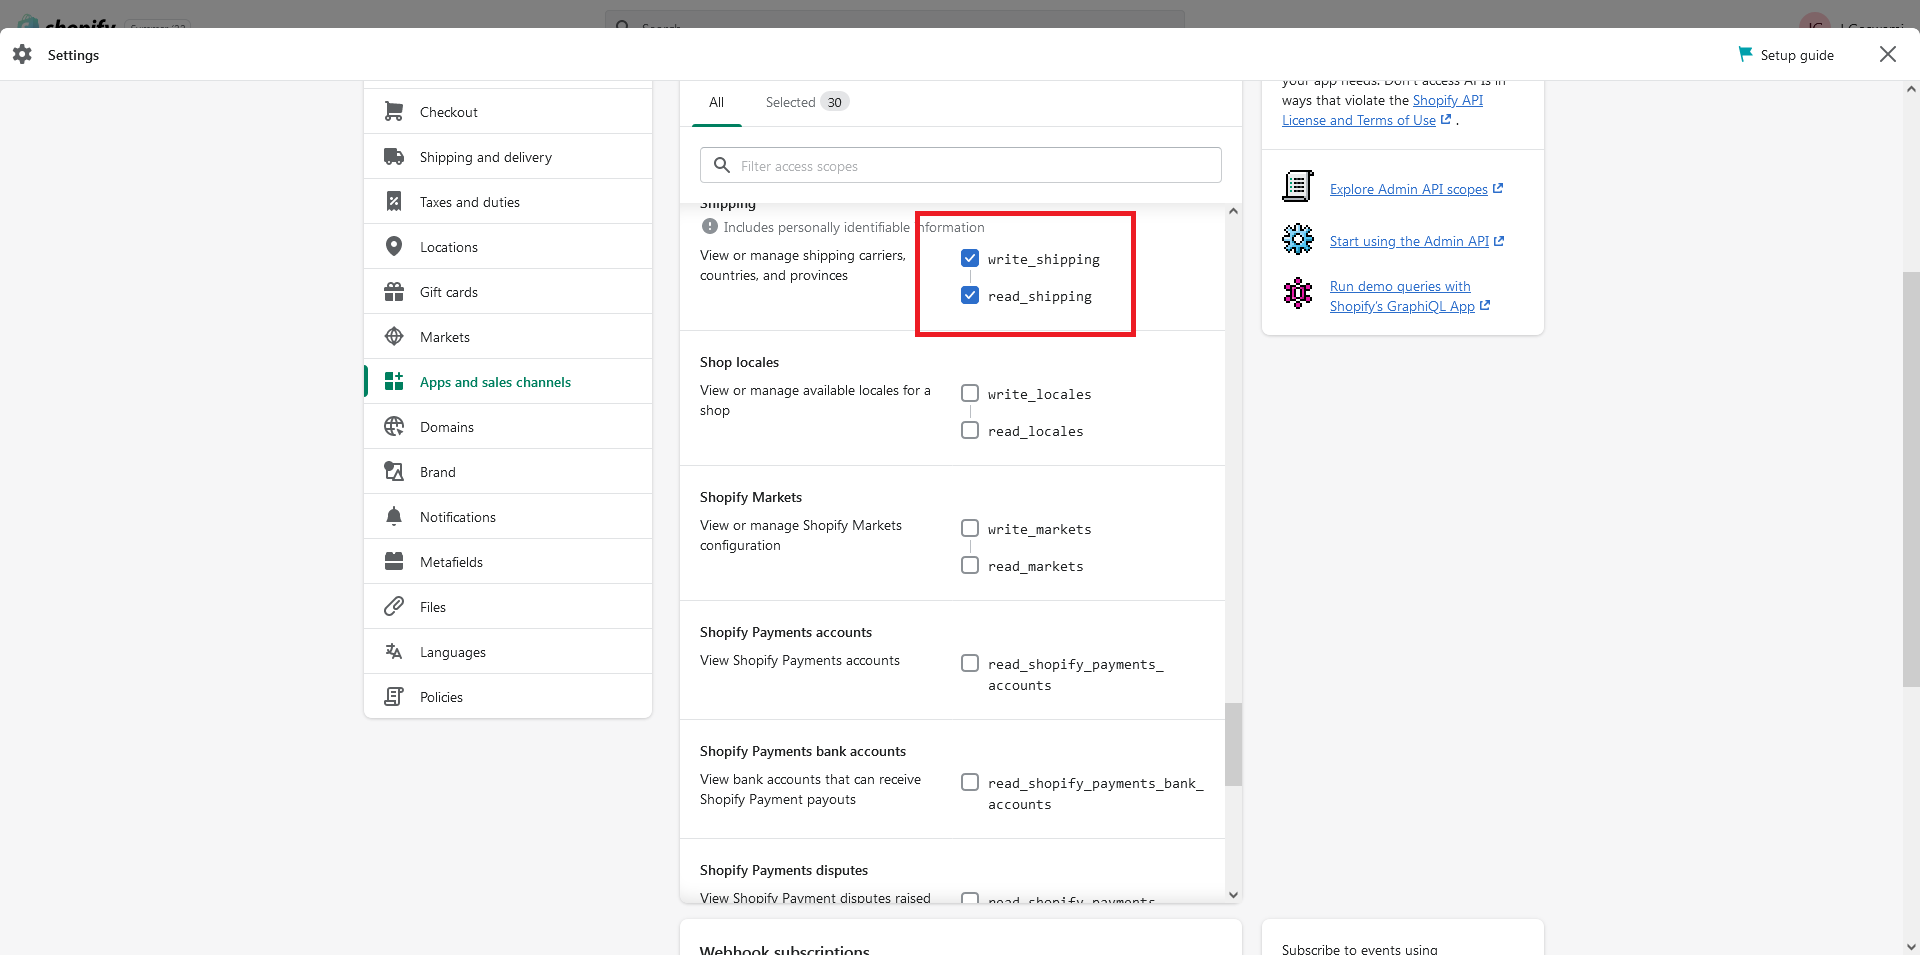
Task: Select Markets in sidebar
Action: pyautogui.click(x=508, y=337)
